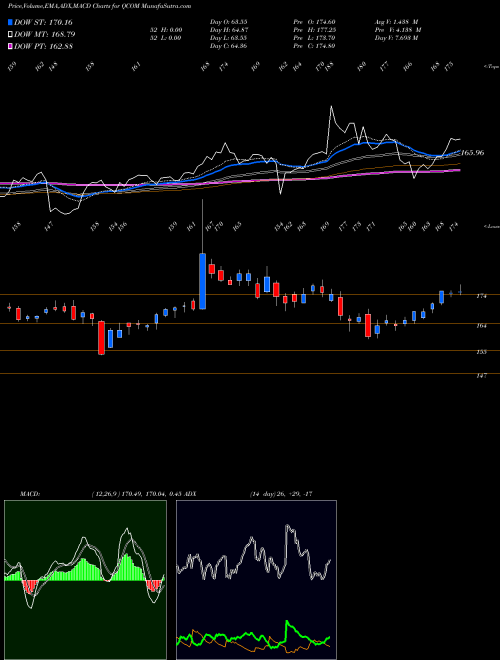Click the 'Pre H: 177.25' value

pyautogui.click(x=314, y=30)
